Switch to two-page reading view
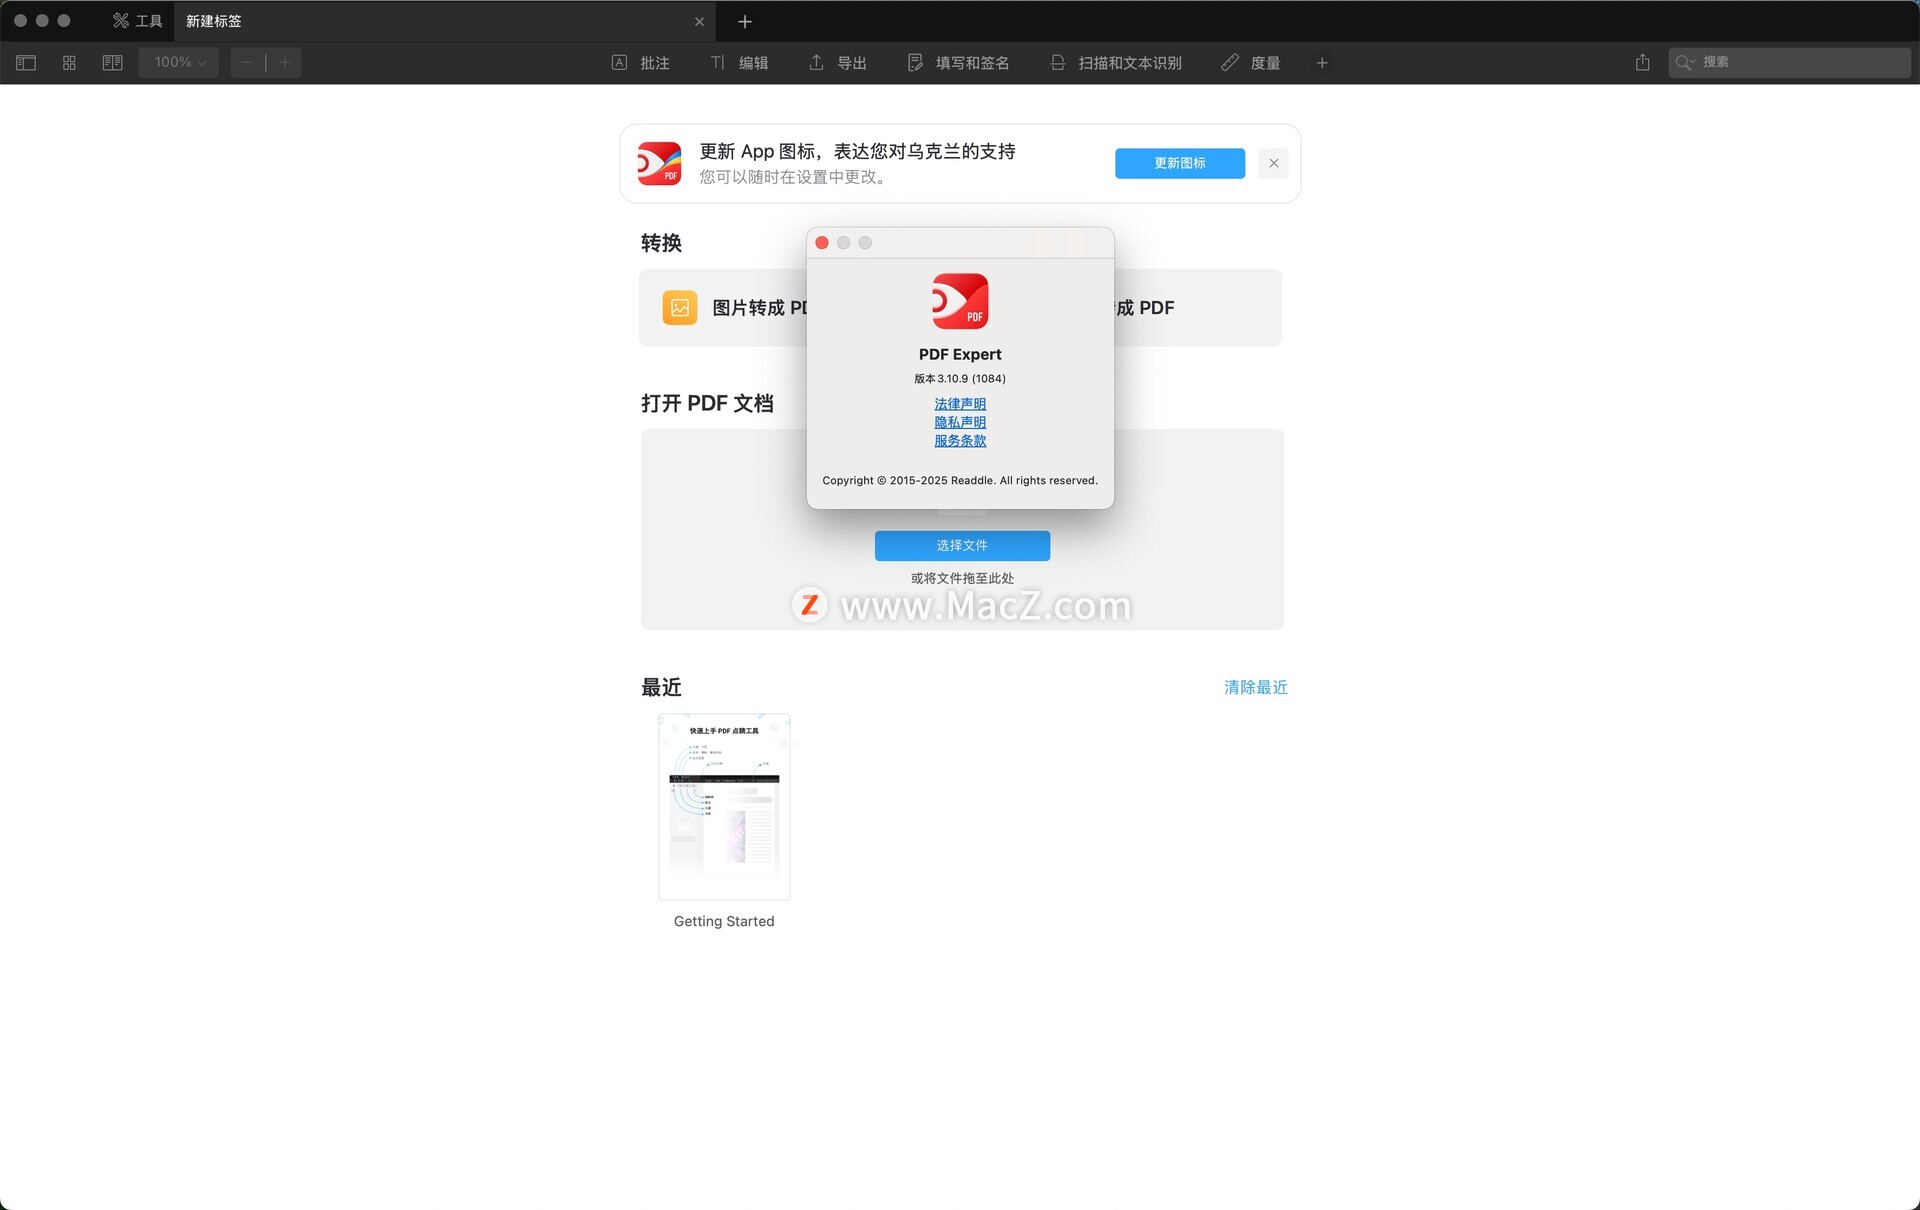The image size is (1920, 1210). [x=112, y=63]
